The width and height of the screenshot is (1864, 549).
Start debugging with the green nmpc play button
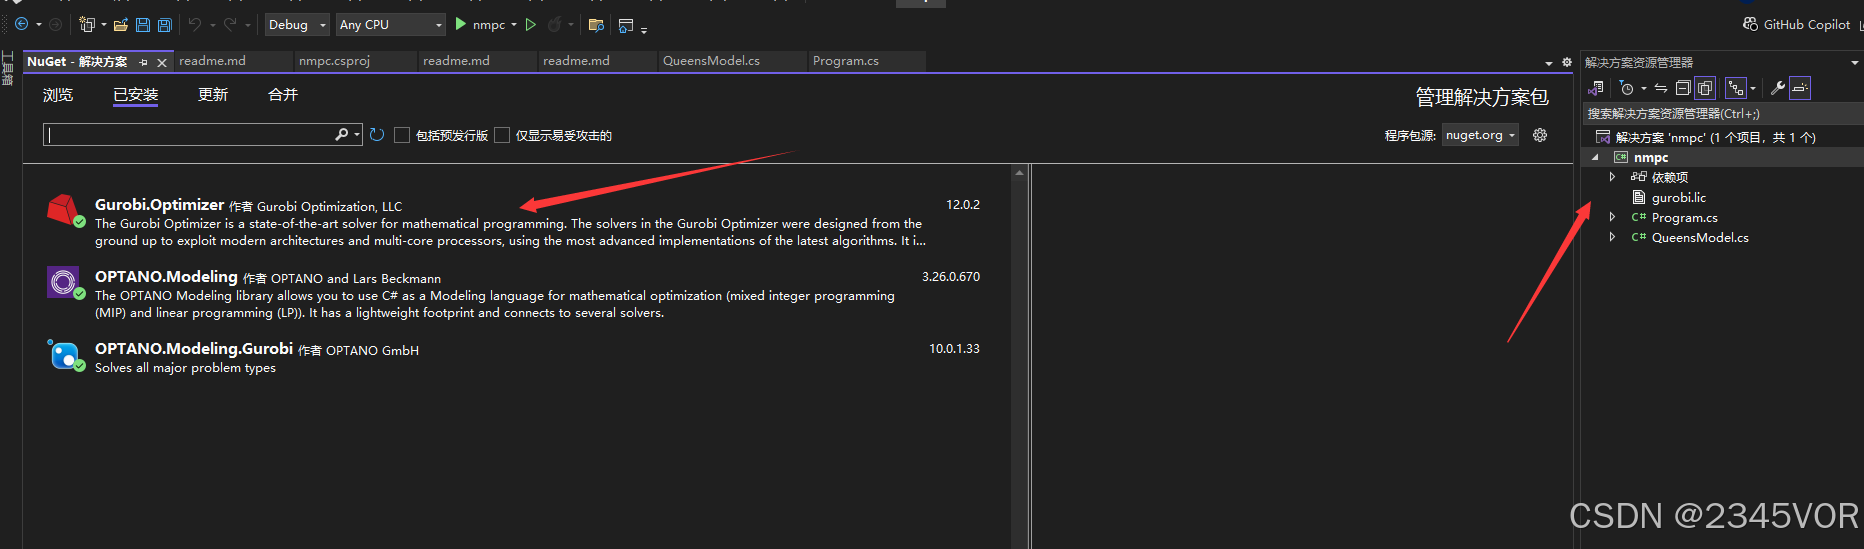click(461, 24)
